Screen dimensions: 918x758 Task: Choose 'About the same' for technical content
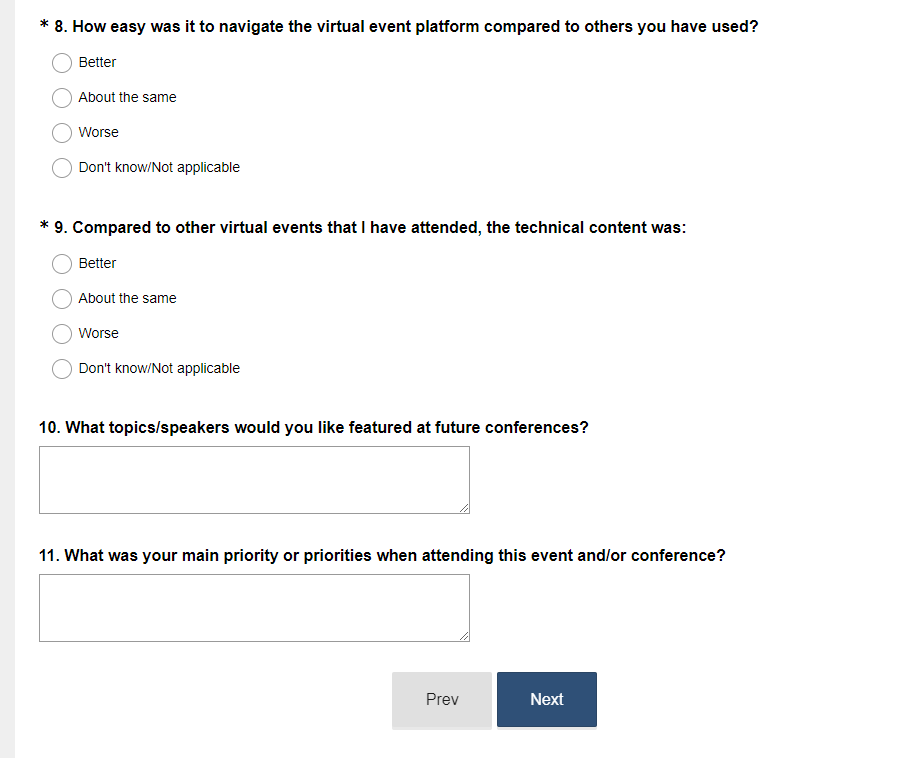coord(62,299)
